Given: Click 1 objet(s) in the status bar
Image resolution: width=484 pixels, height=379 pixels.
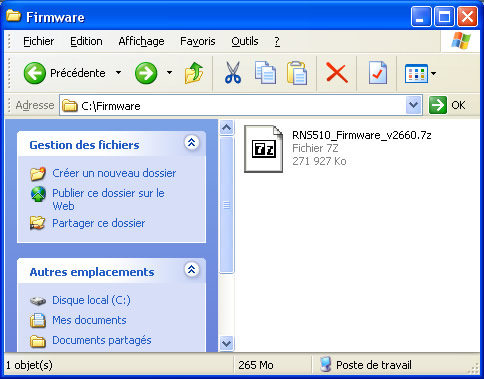Looking at the screenshot, I should click(29, 365).
